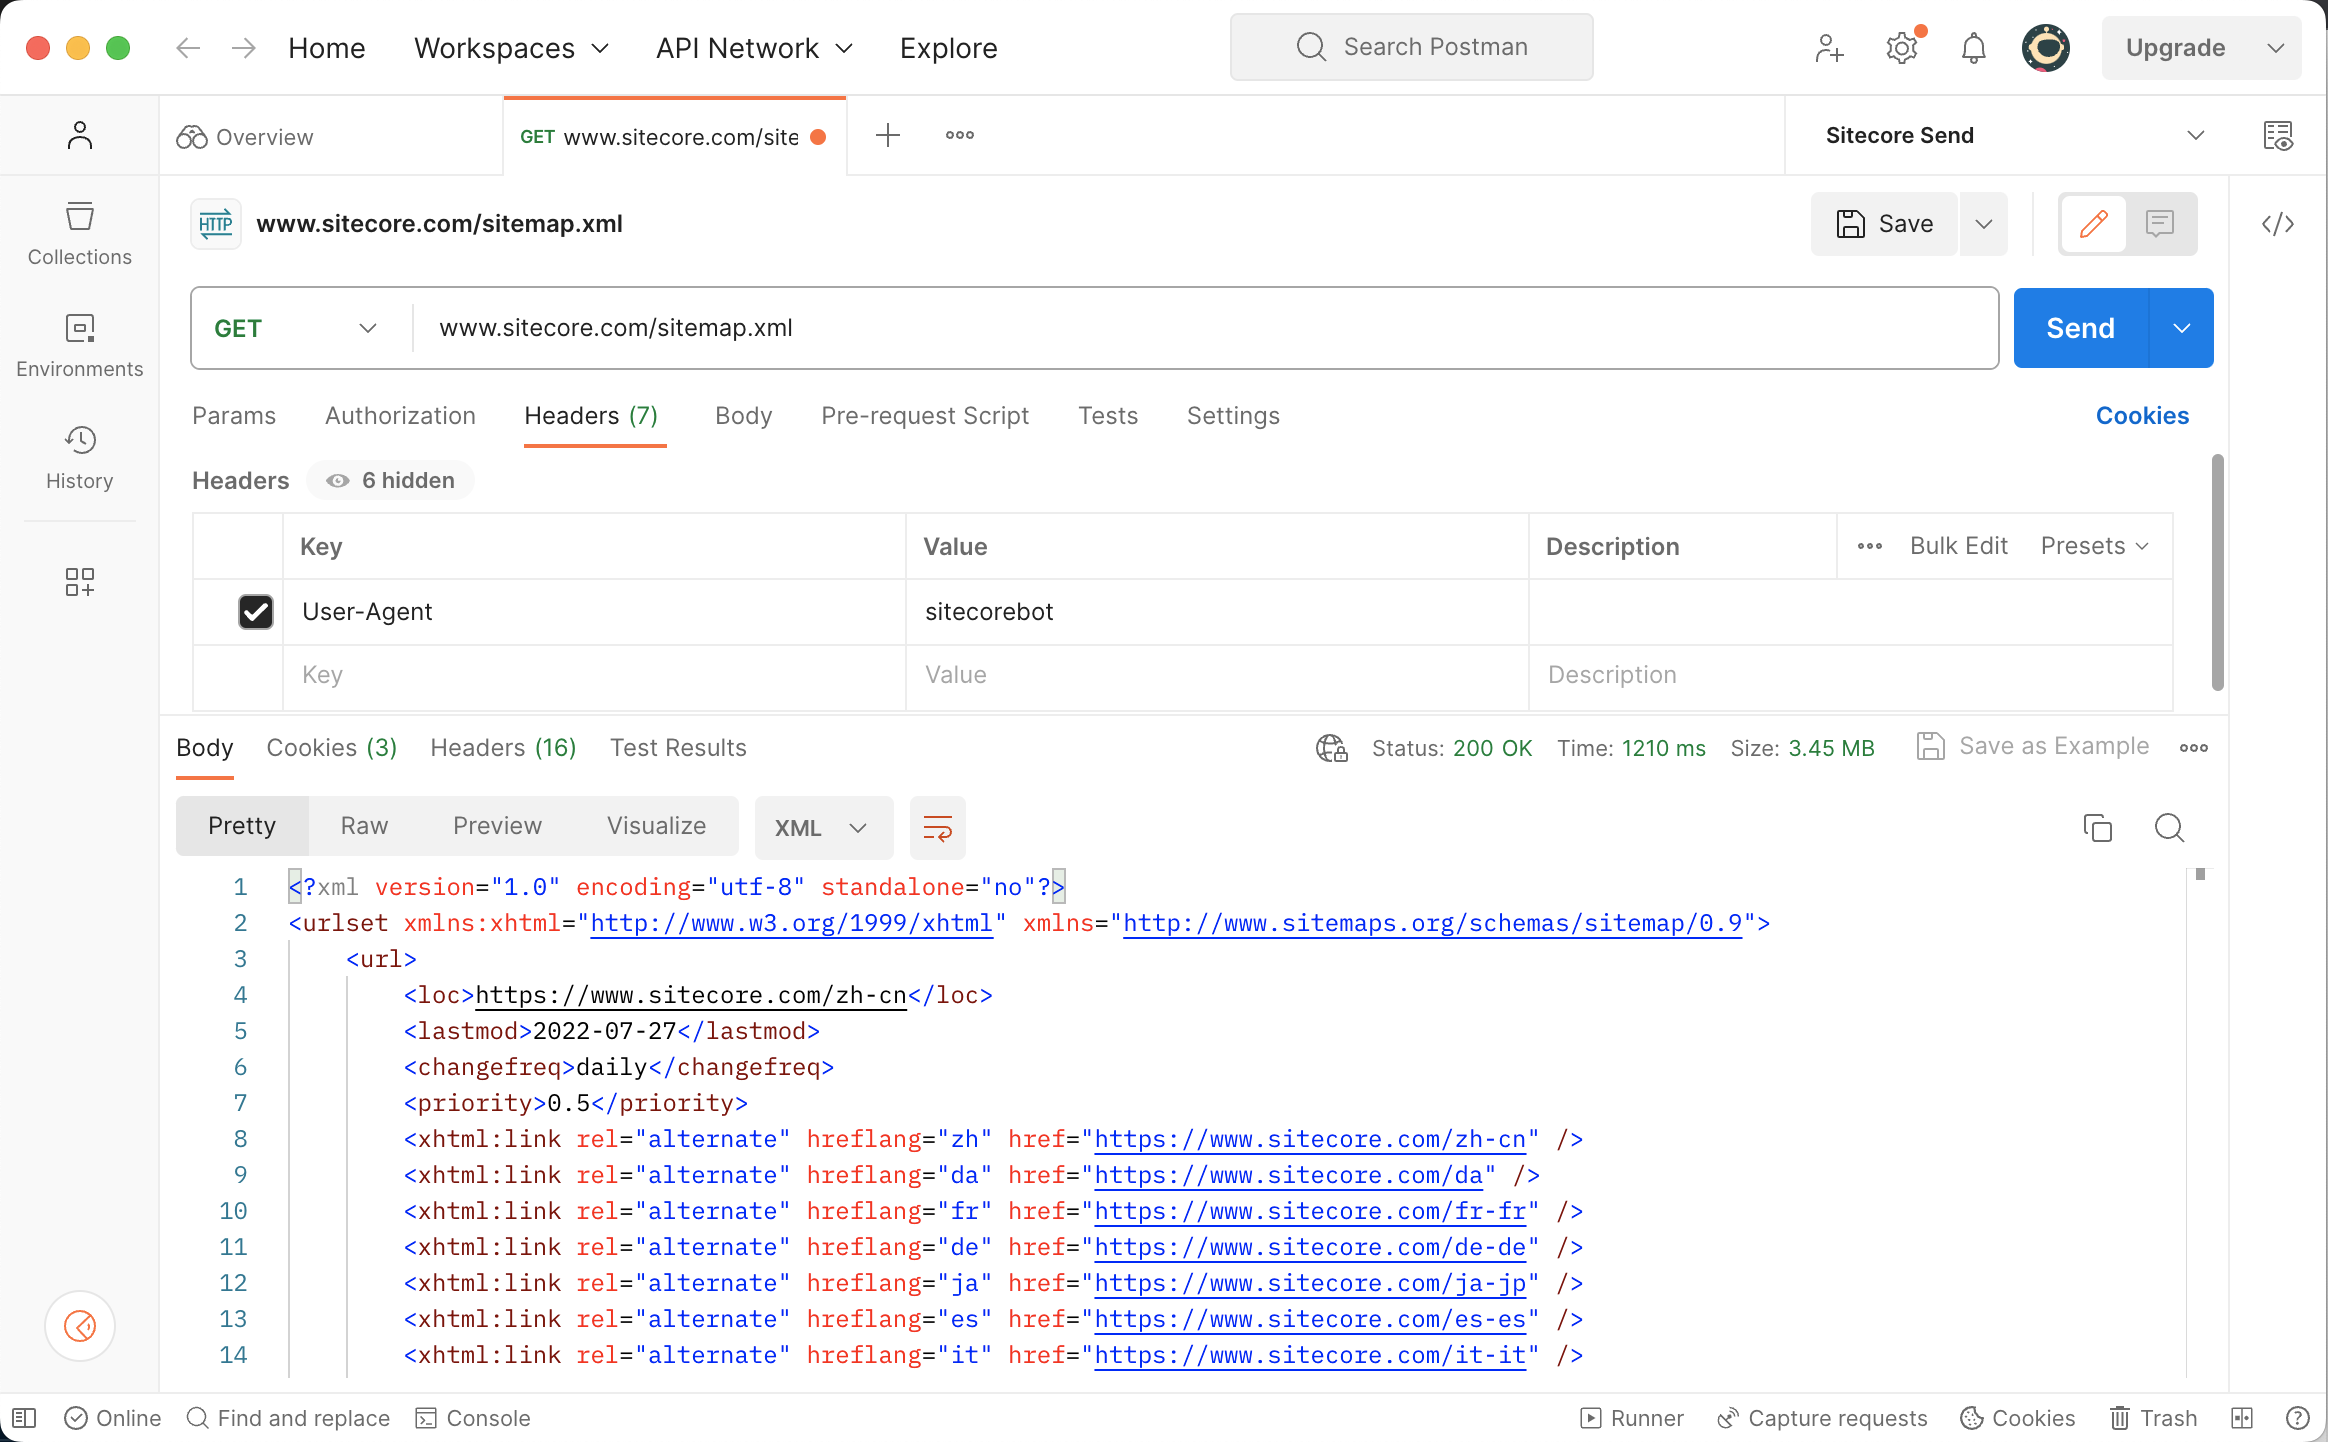The height and width of the screenshot is (1442, 2328).
Task: Open the Tests tab
Action: point(1108,416)
